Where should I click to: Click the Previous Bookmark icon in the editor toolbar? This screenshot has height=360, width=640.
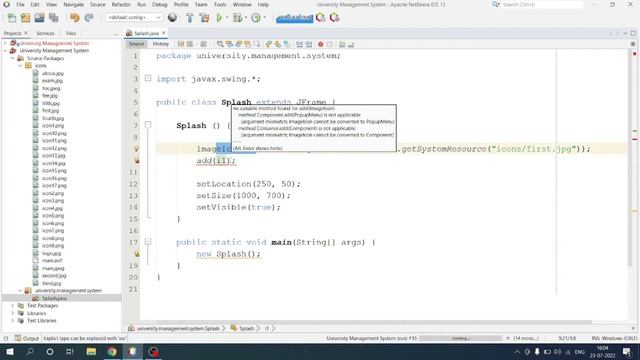268,44
